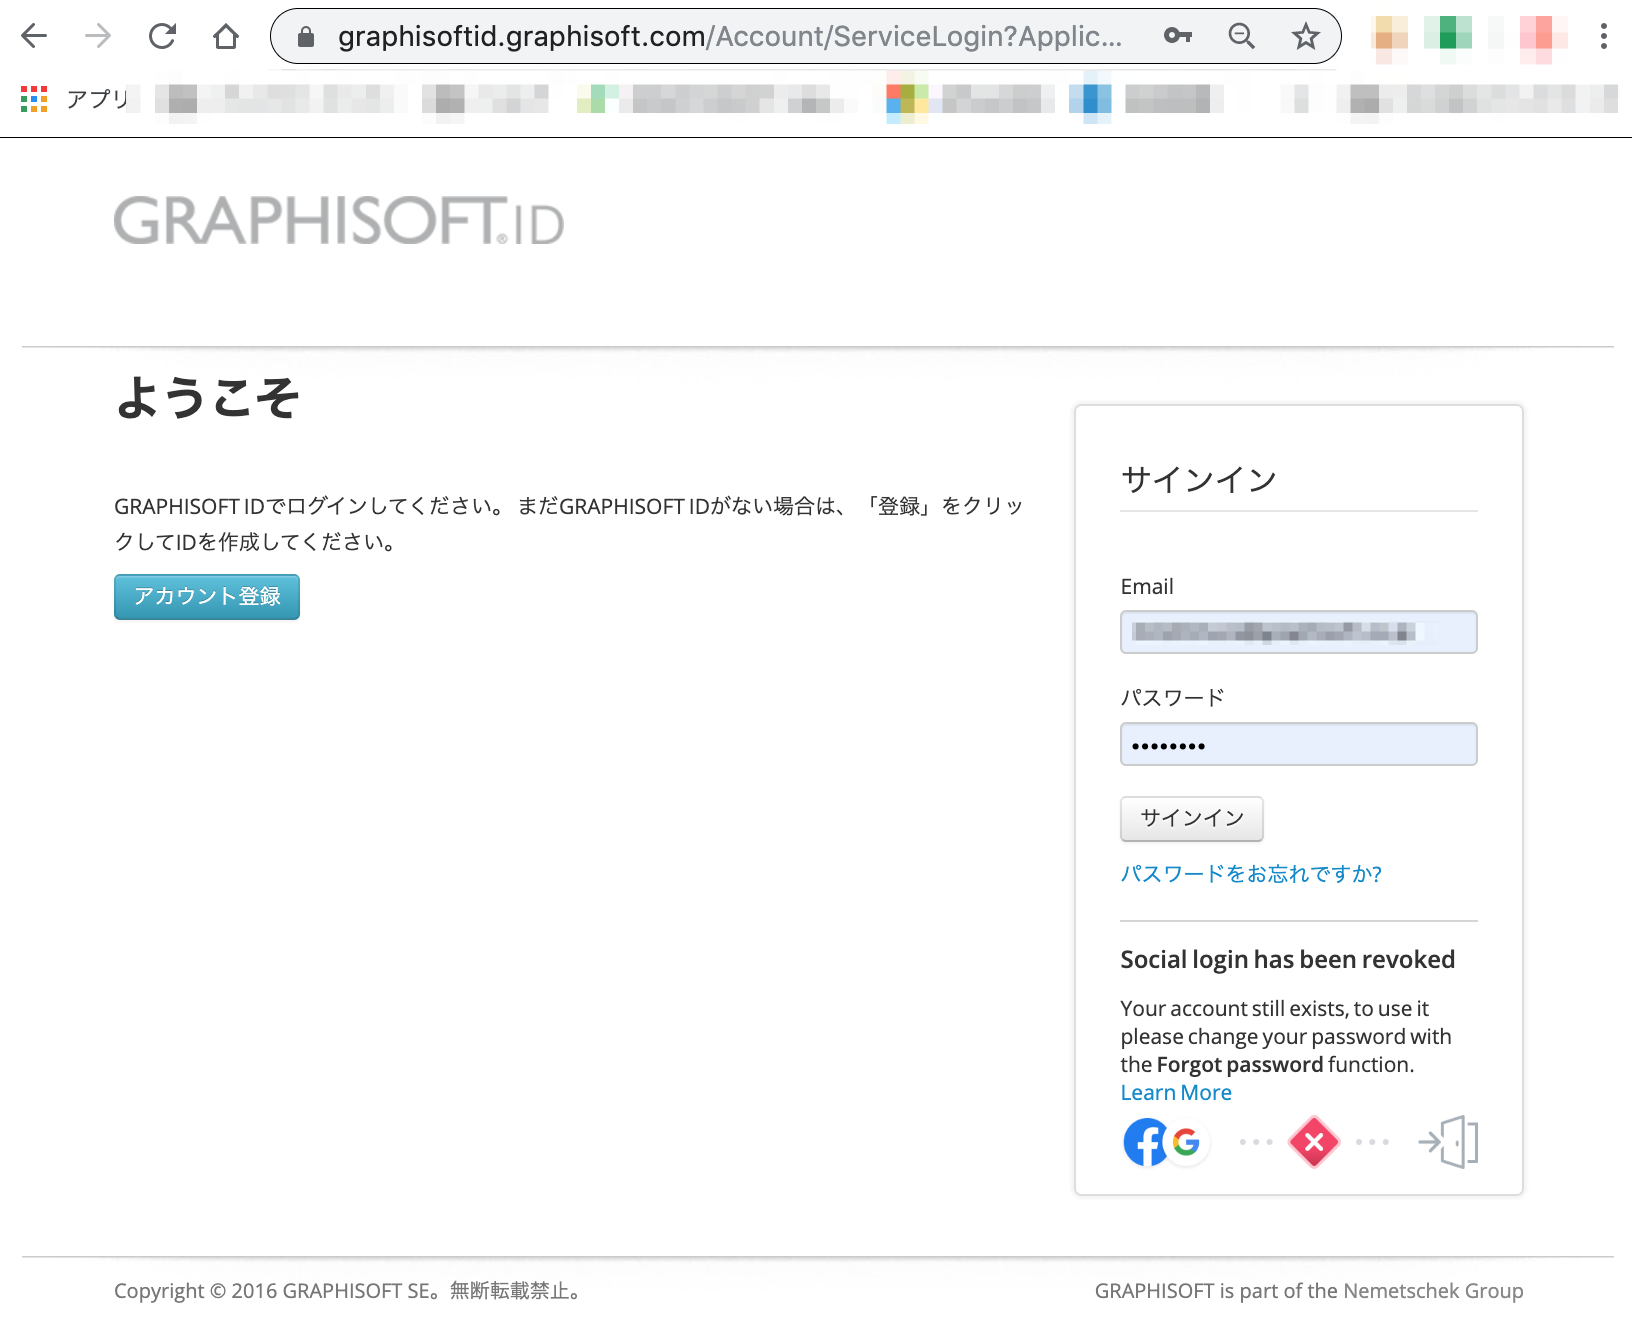The image size is (1632, 1326).
Task: Focus the Email input field
Action: 1299,632
